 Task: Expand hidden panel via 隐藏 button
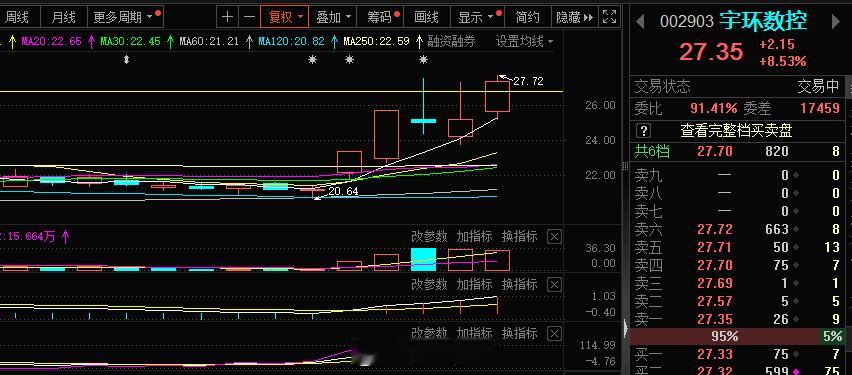574,17
